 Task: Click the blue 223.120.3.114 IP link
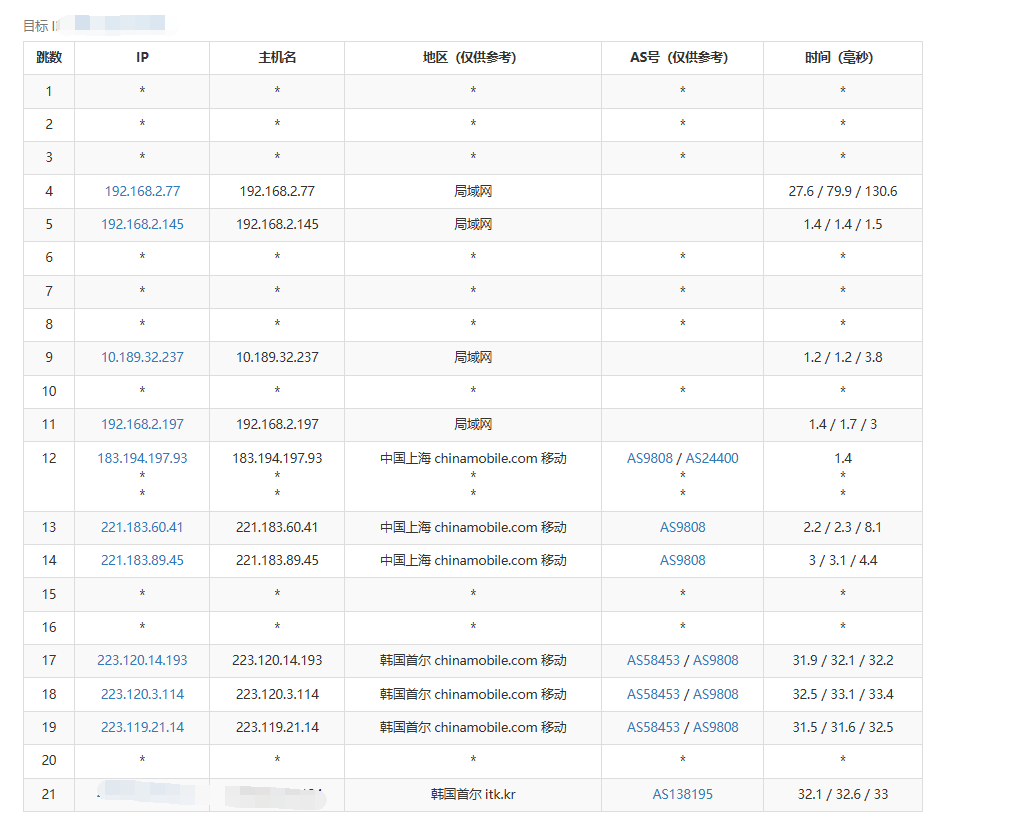click(142, 694)
